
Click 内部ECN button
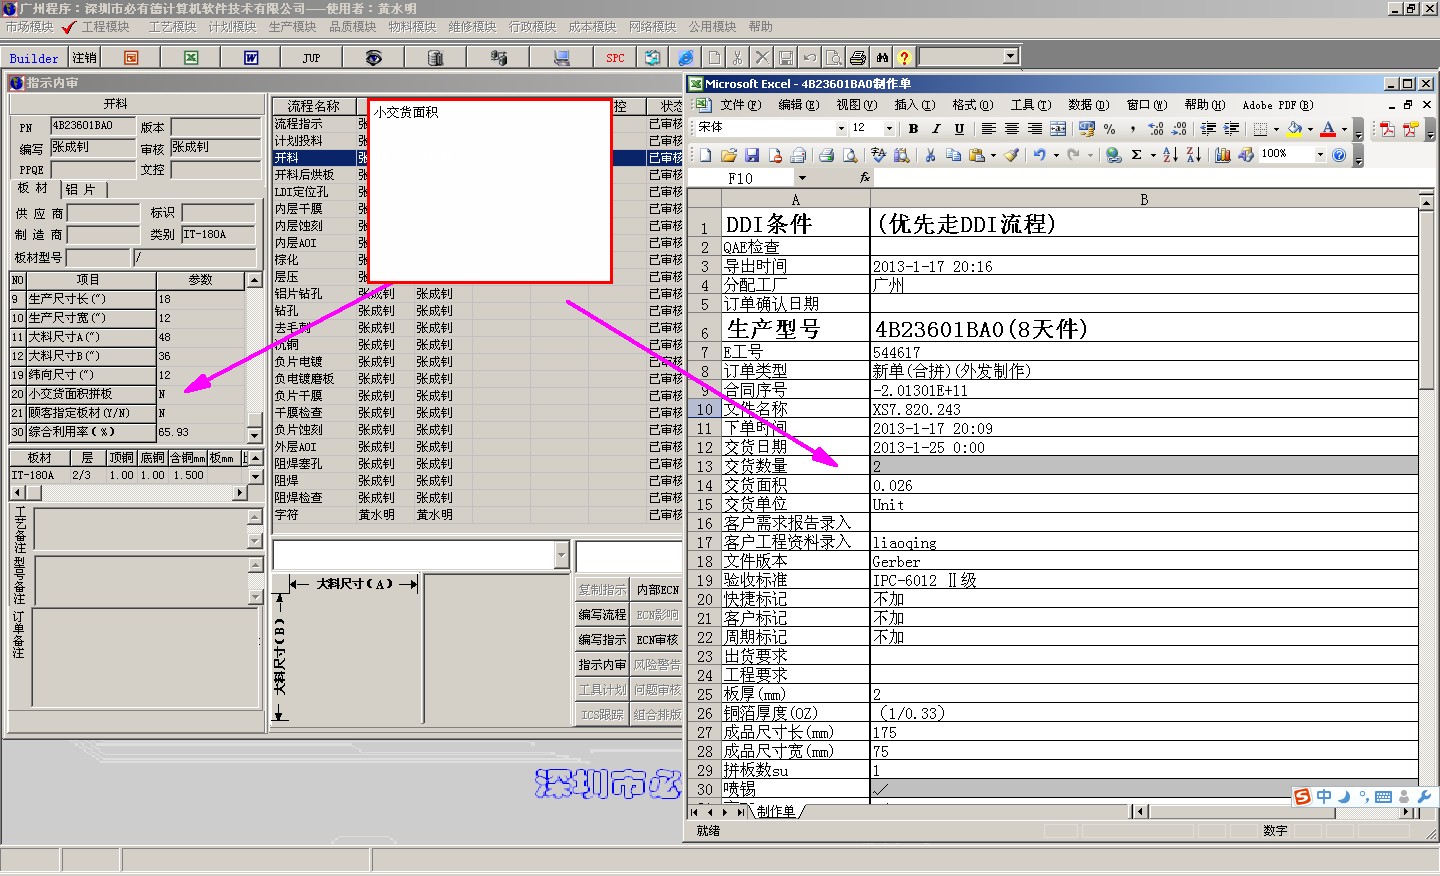tap(657, 590)
